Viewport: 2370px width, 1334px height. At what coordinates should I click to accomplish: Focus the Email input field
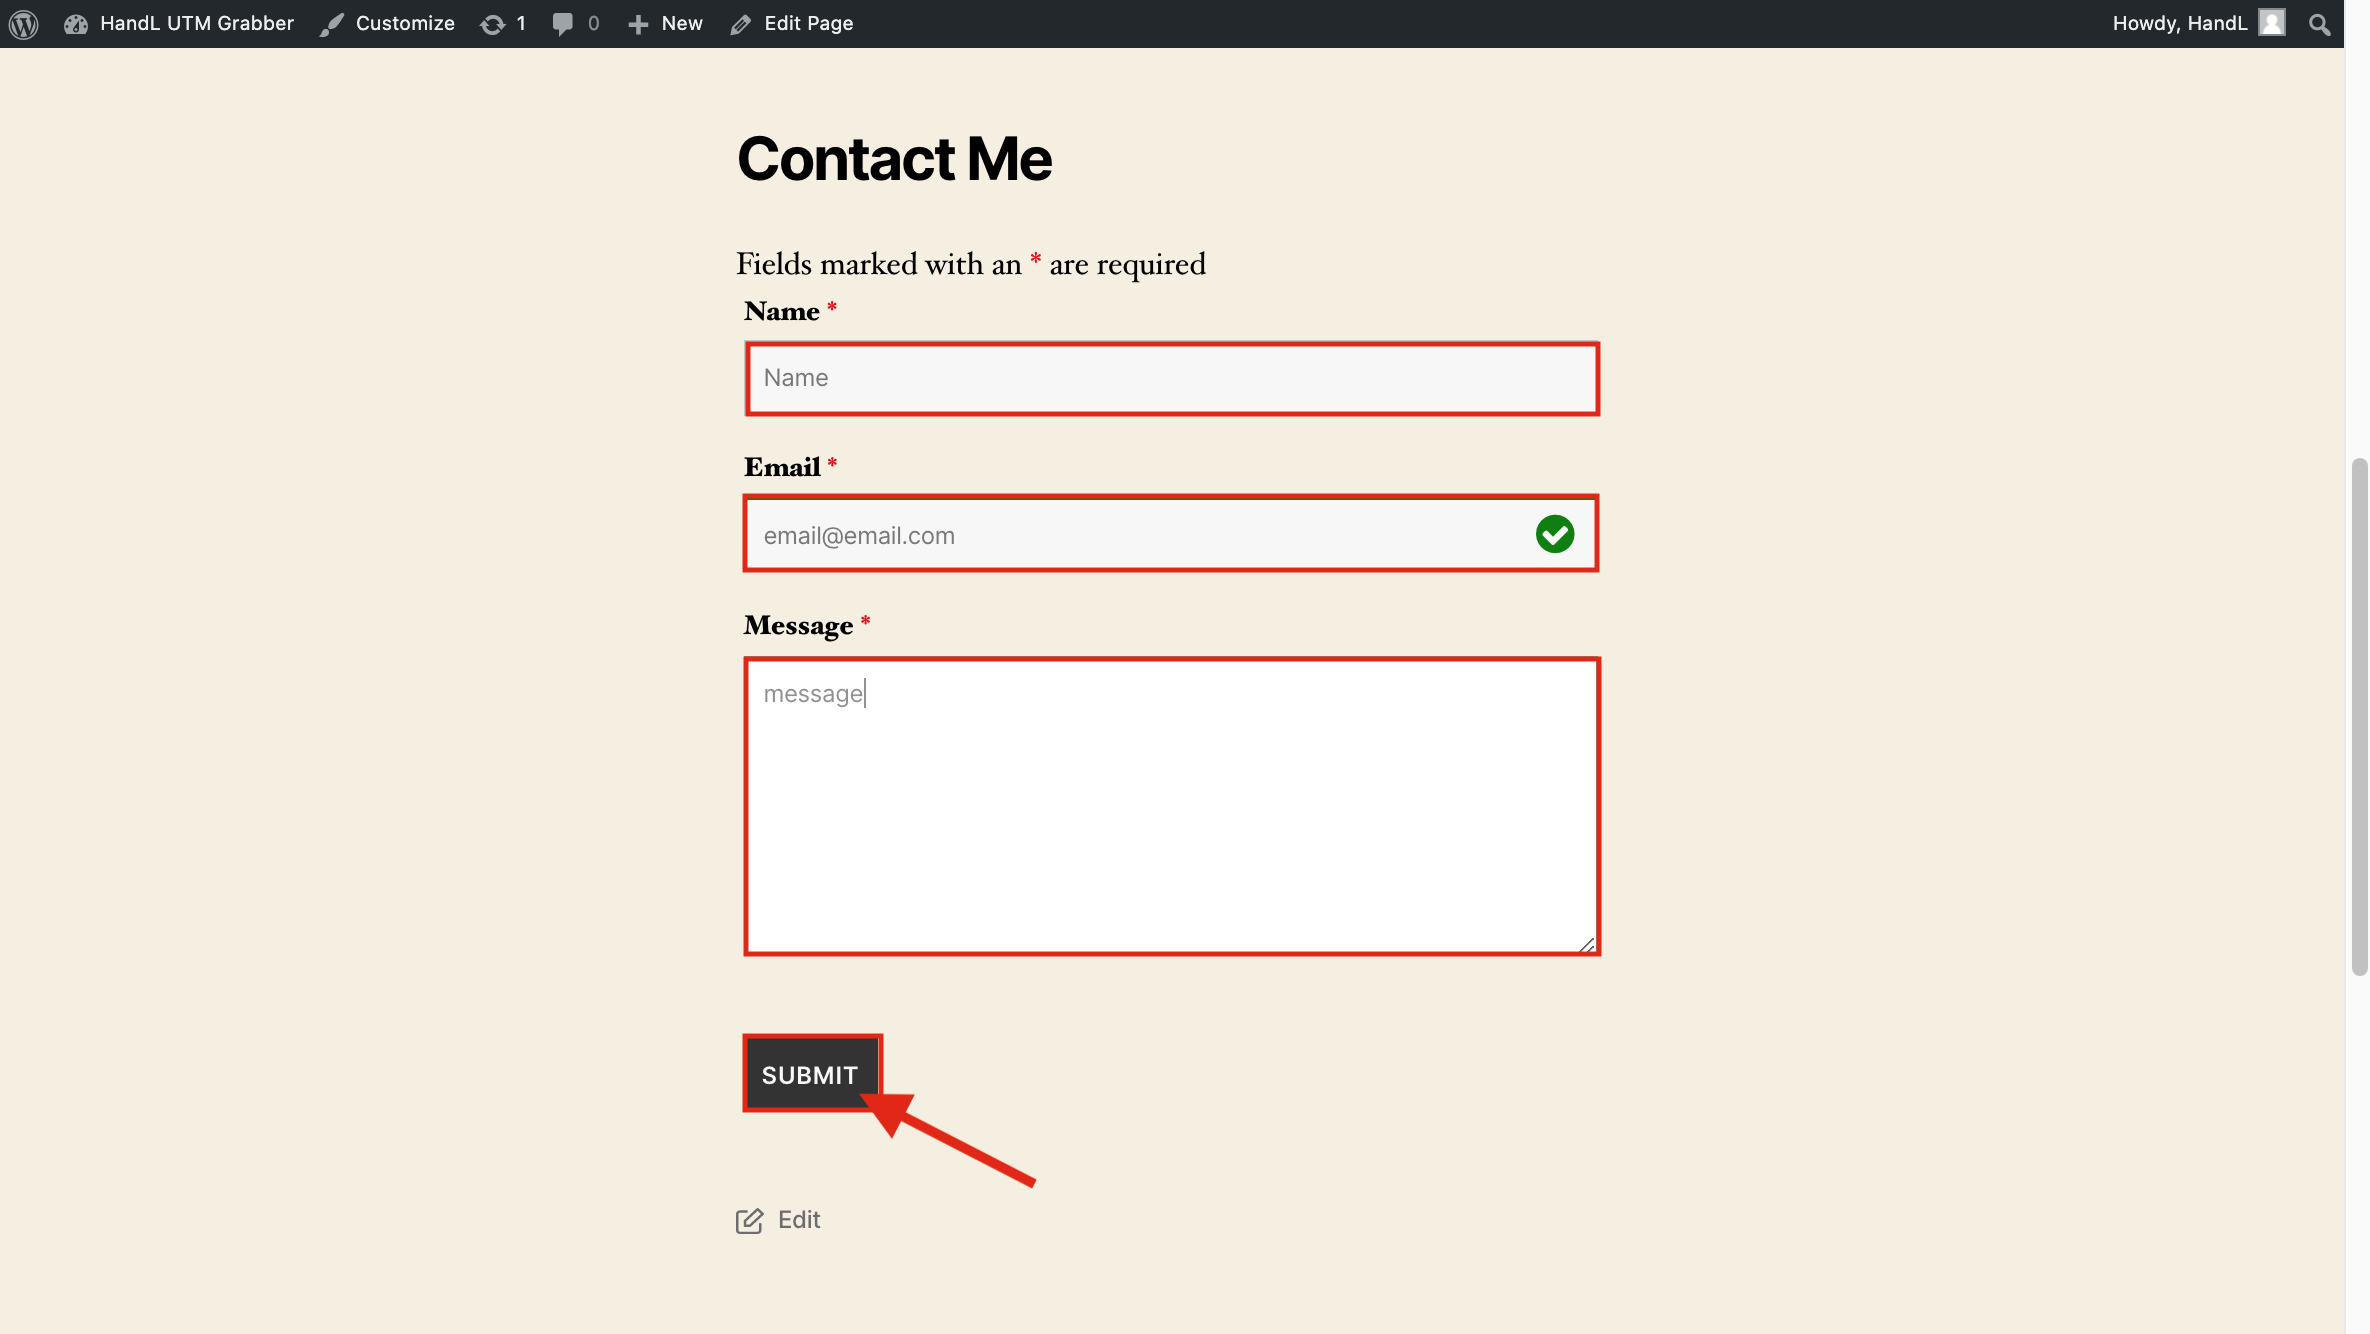[1140, 535]
